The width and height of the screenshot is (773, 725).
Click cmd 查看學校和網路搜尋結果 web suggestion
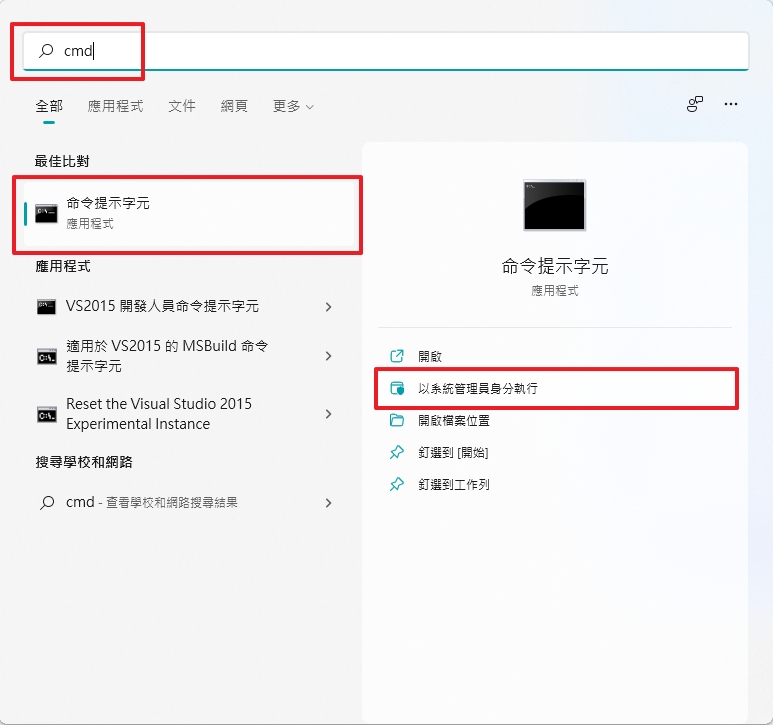(x=180, y=503)
